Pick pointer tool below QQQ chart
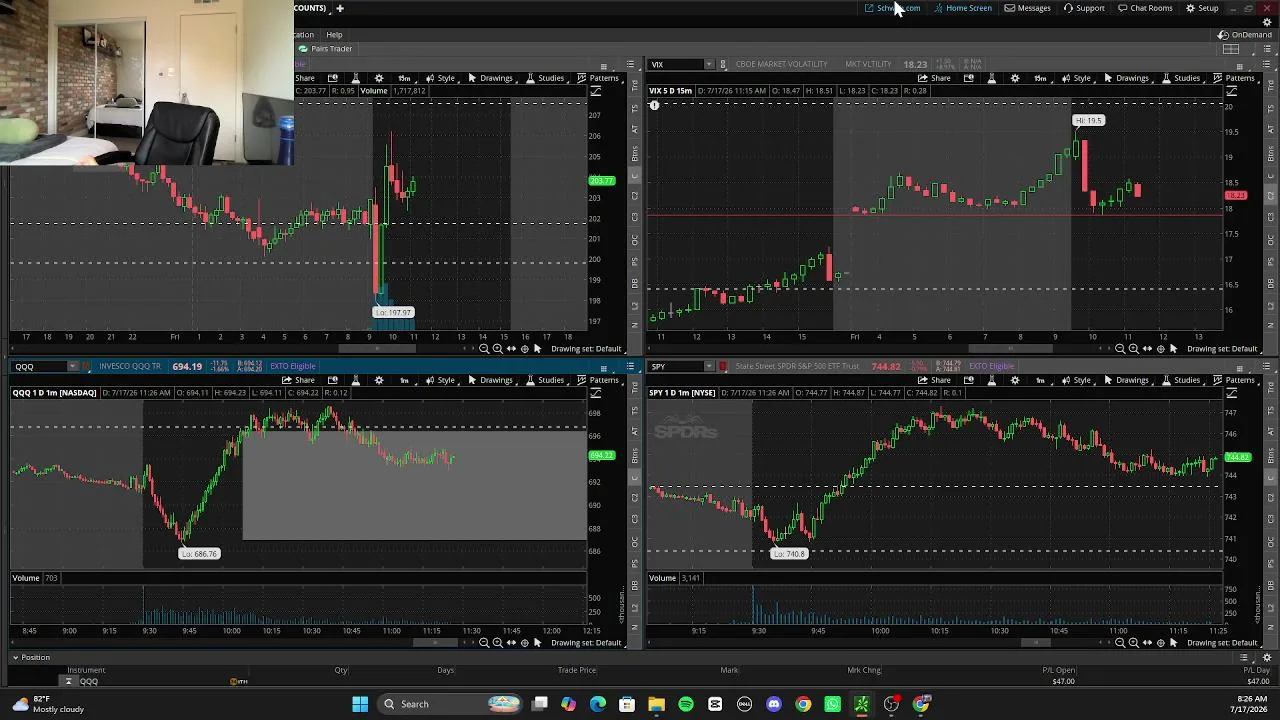 (537, 643)
